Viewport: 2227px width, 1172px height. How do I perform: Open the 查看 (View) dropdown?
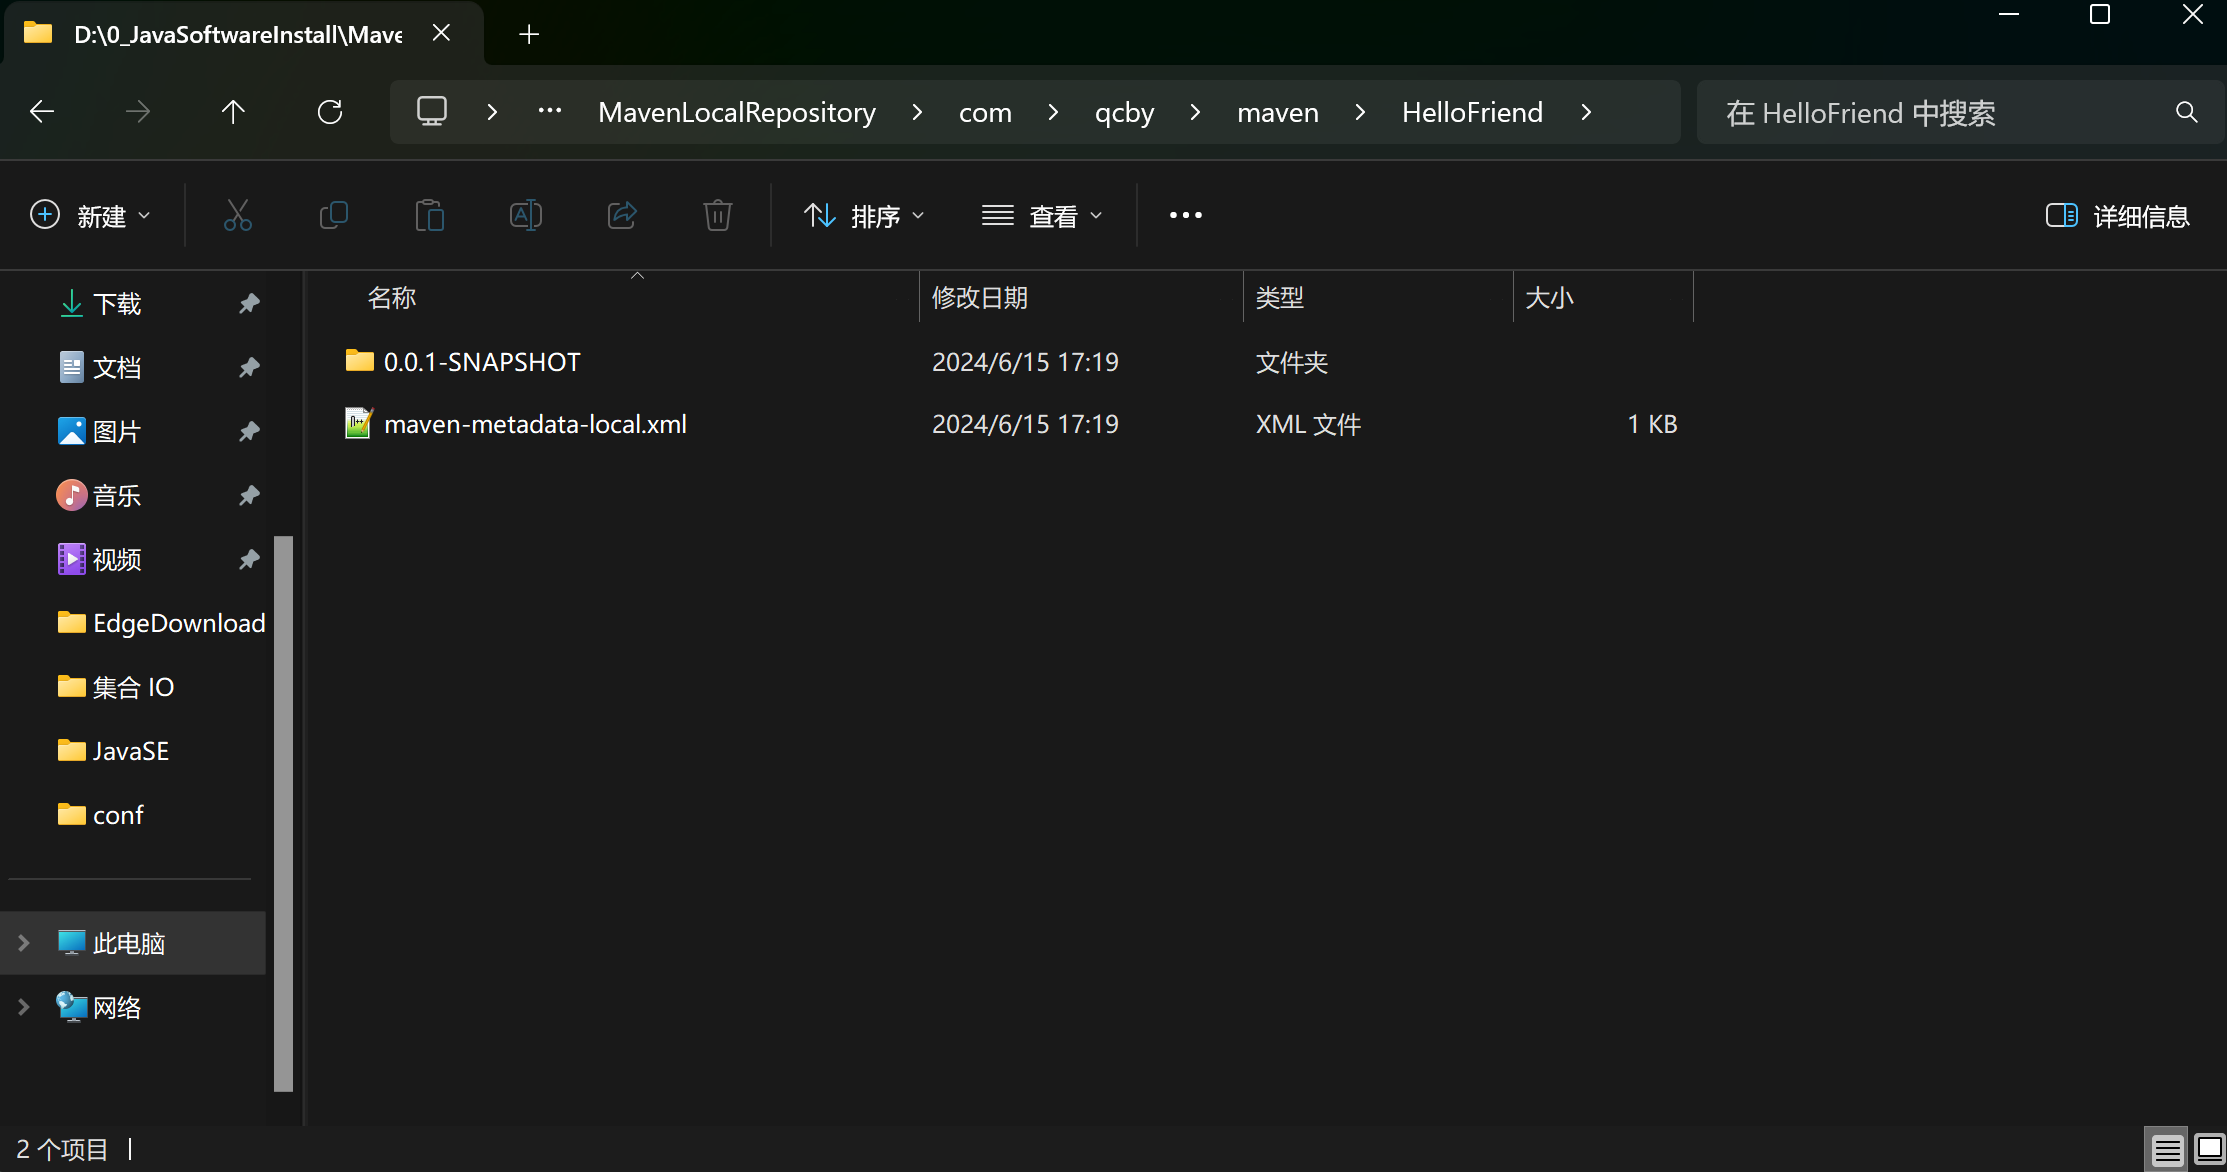click(1042, 215)
